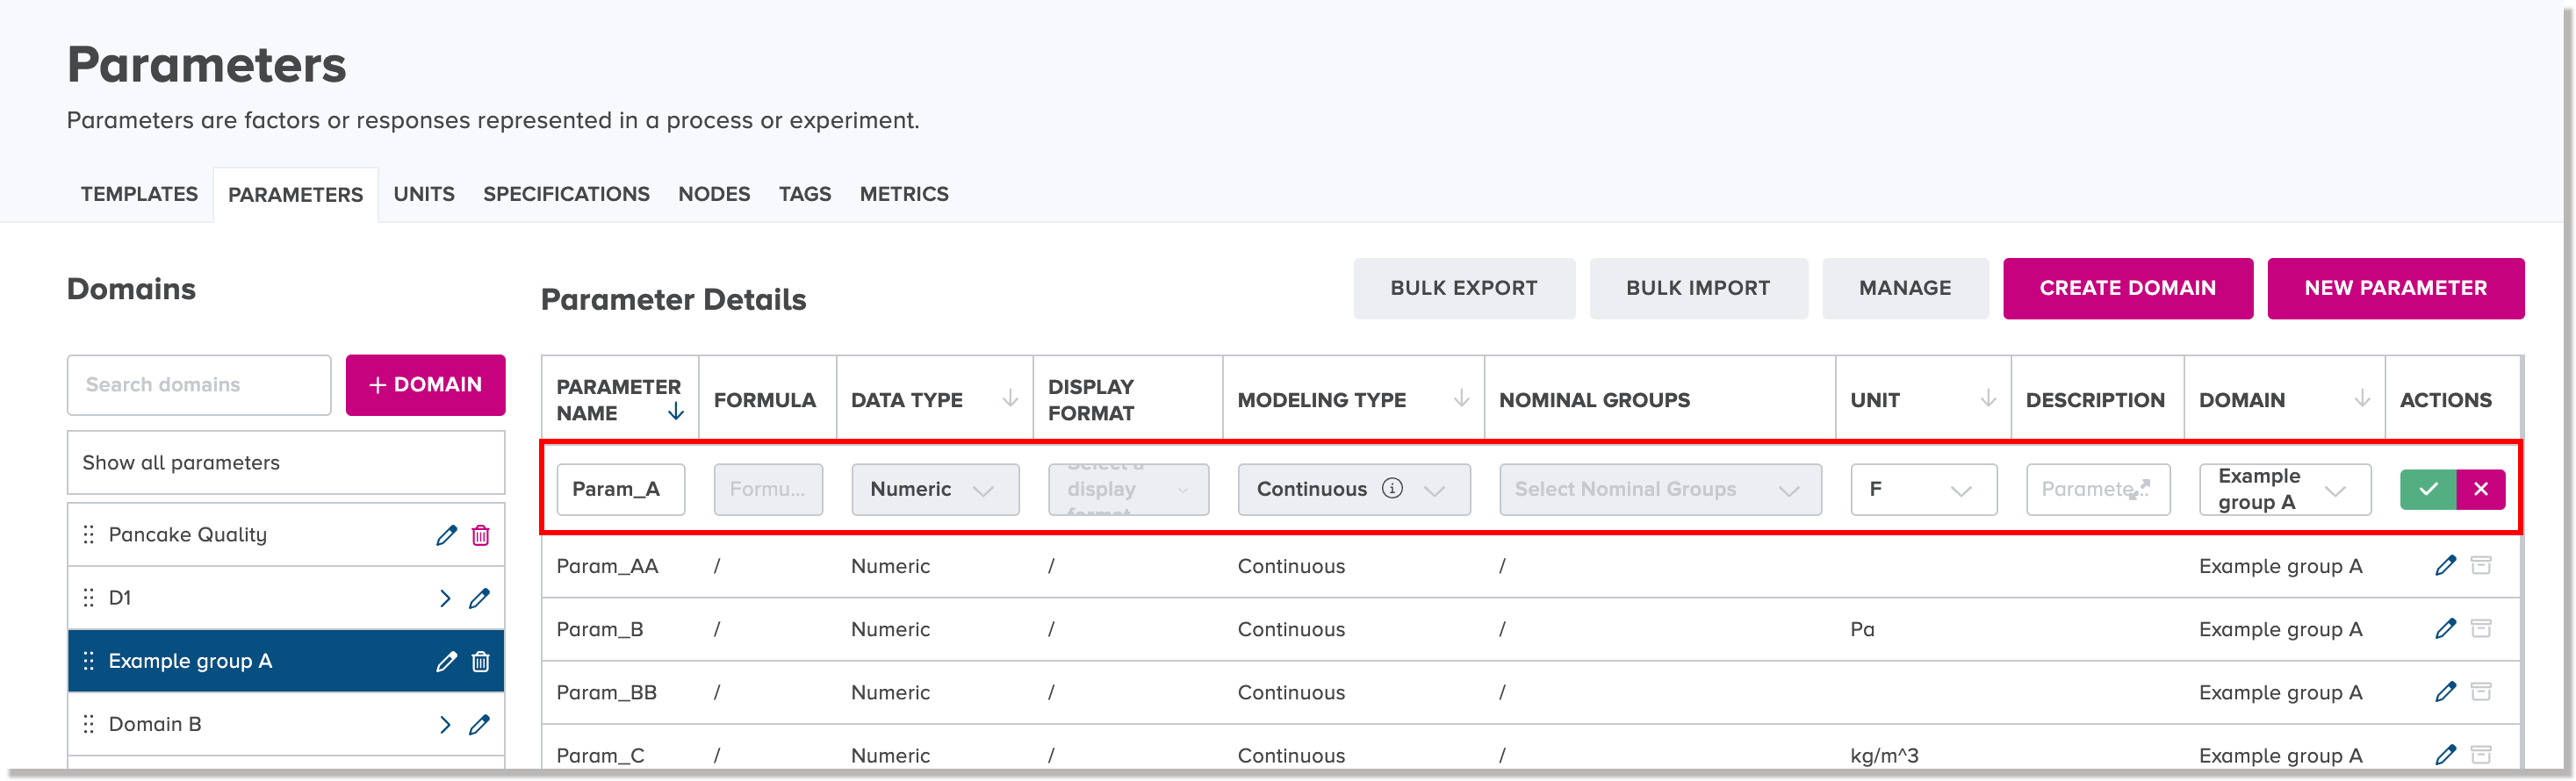2576x781 pixels.
Task: Click the Search domains field
Action: pos(199,385)
